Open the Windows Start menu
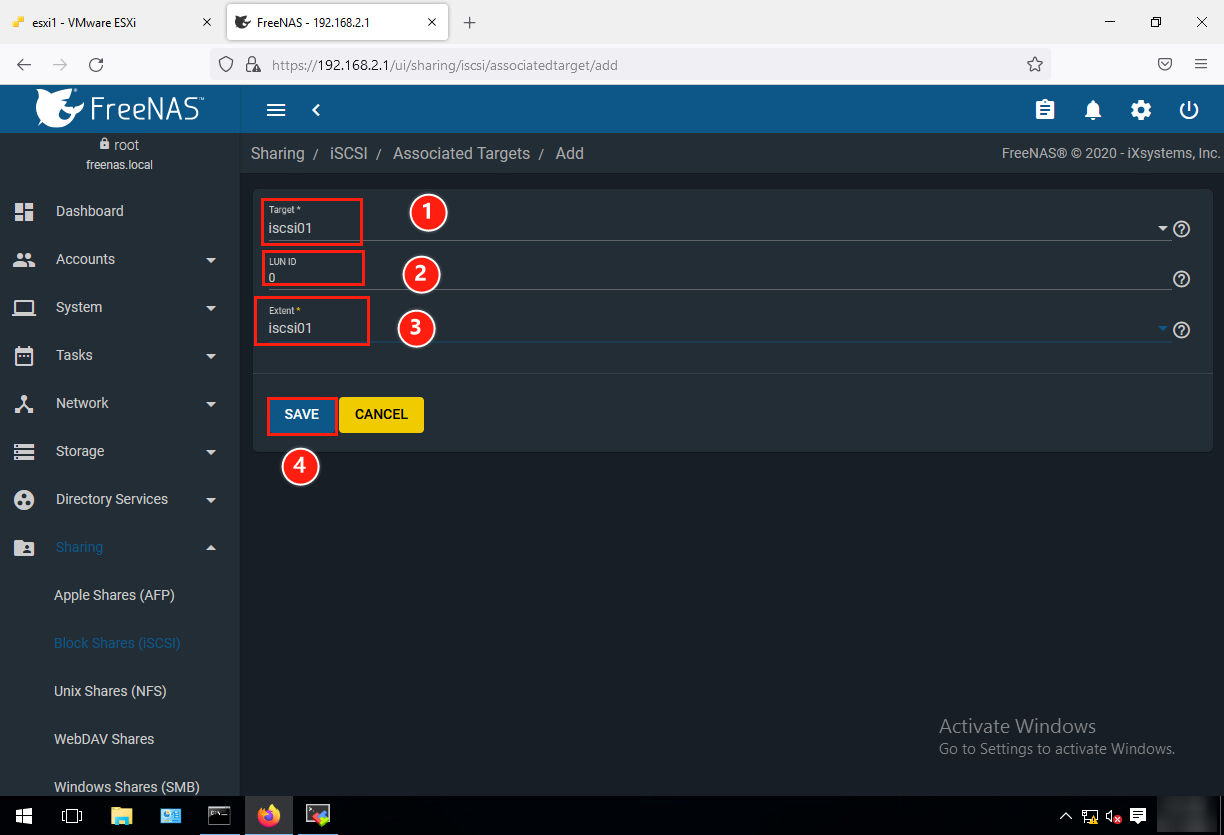Viewport: 1224px width, 835px height. pos(24,816)
